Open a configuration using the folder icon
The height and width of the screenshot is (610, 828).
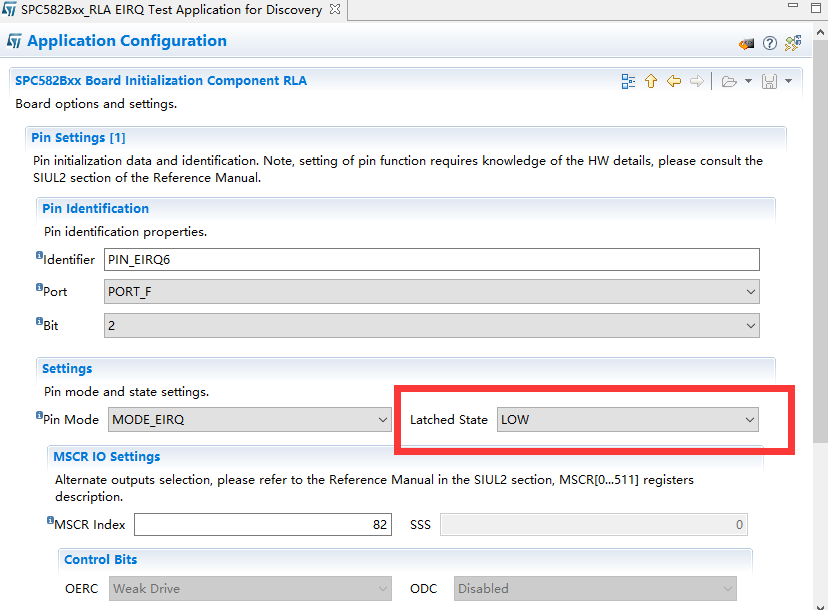click(x=731, y=81)
